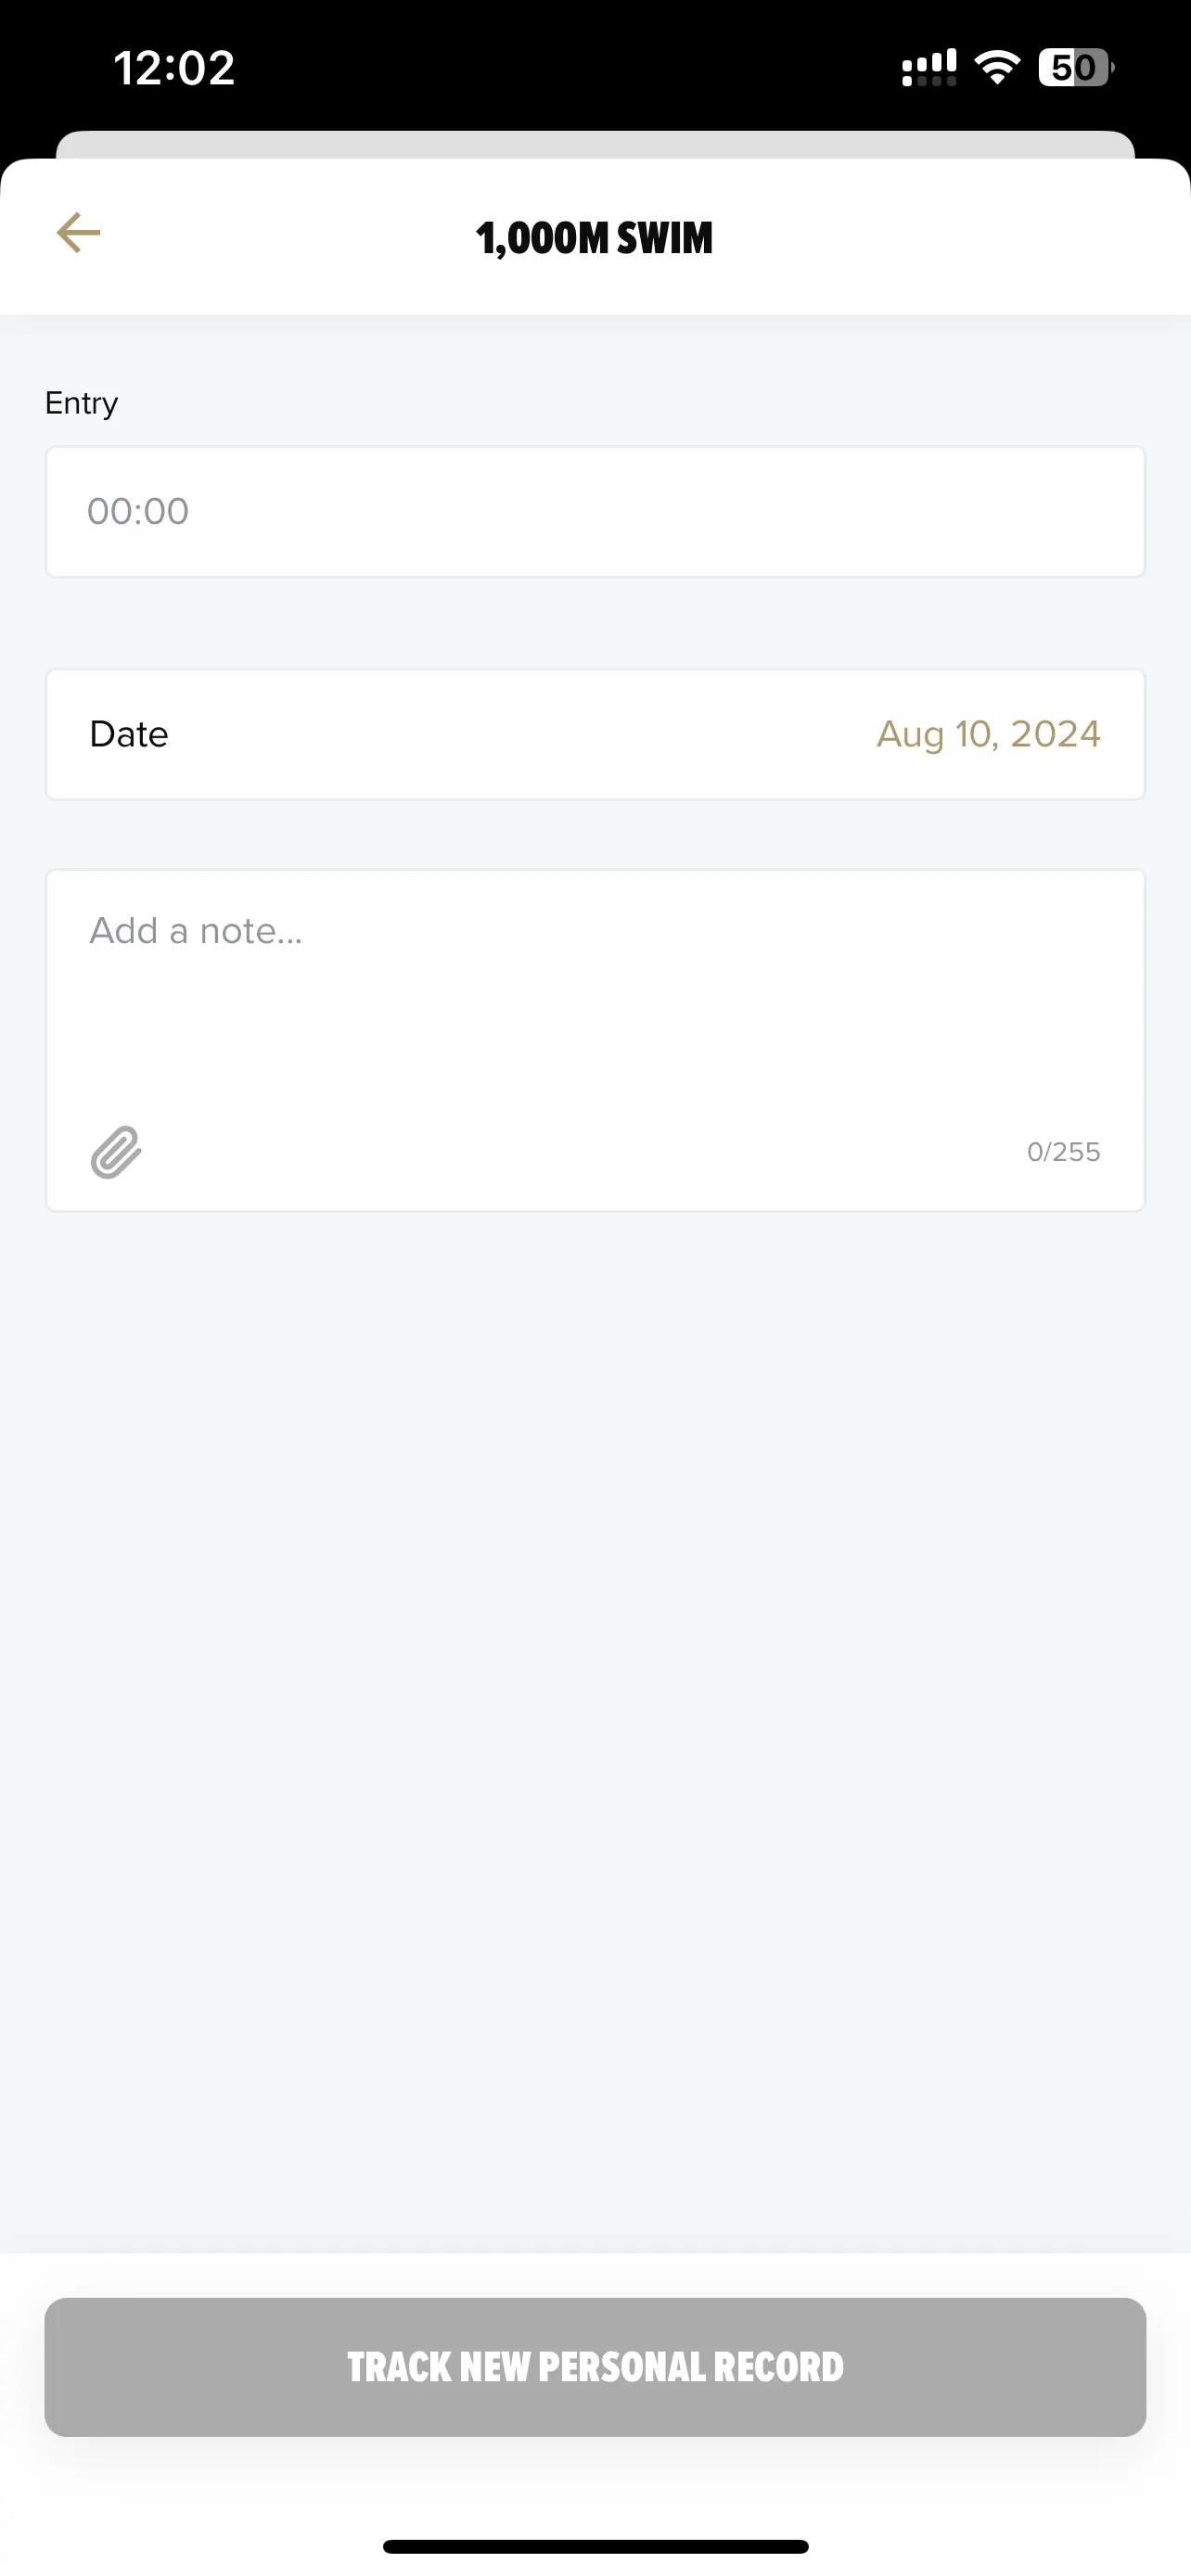Tap the 12:02 clock in status bar
Image resolution: width=1191 pixels, height=2576 pixels.
(x=174, y=68)
